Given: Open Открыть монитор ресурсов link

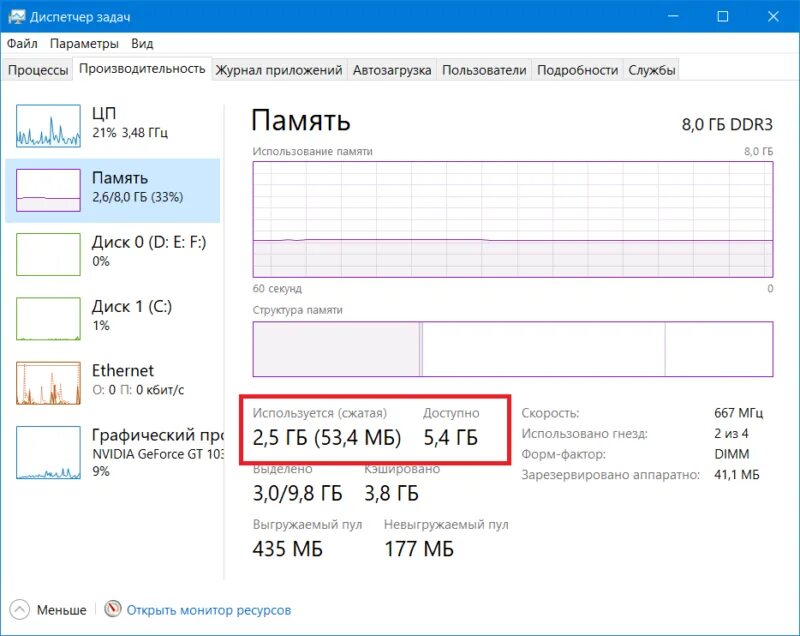Looking at the screenshot, I should click(x=209, y=610).
